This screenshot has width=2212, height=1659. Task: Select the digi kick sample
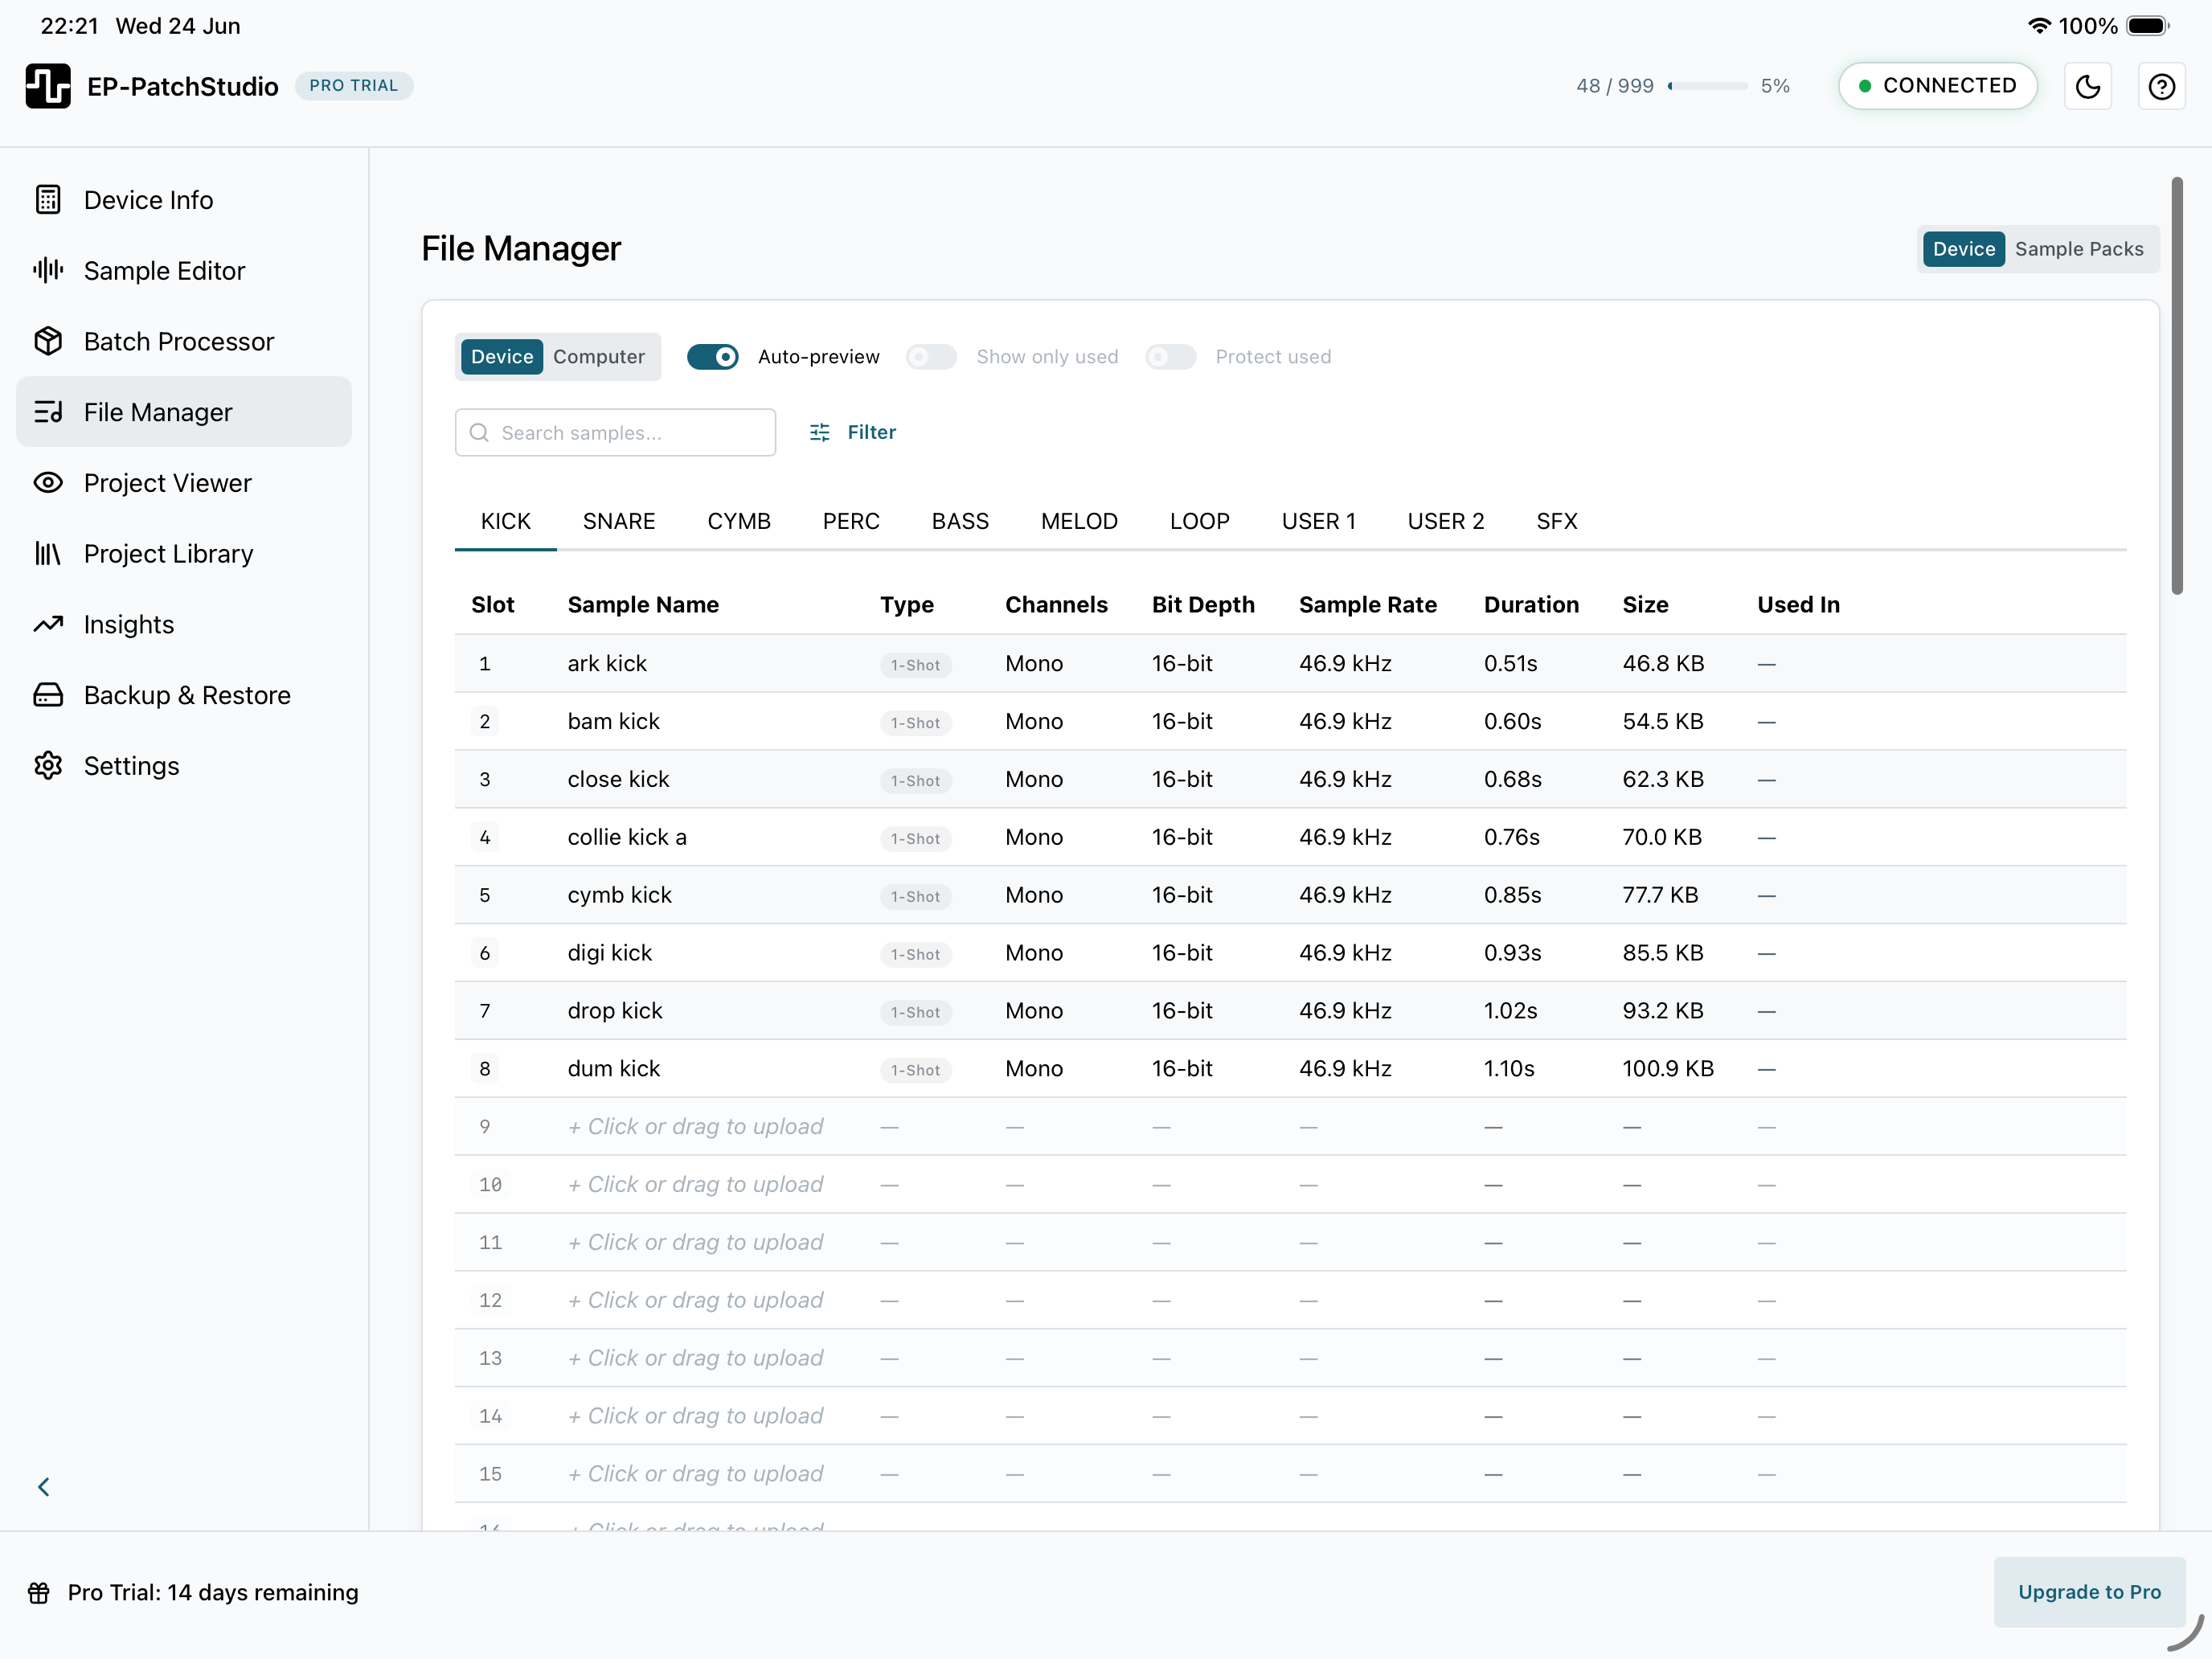pyautogui.click(x=609, y=953)
